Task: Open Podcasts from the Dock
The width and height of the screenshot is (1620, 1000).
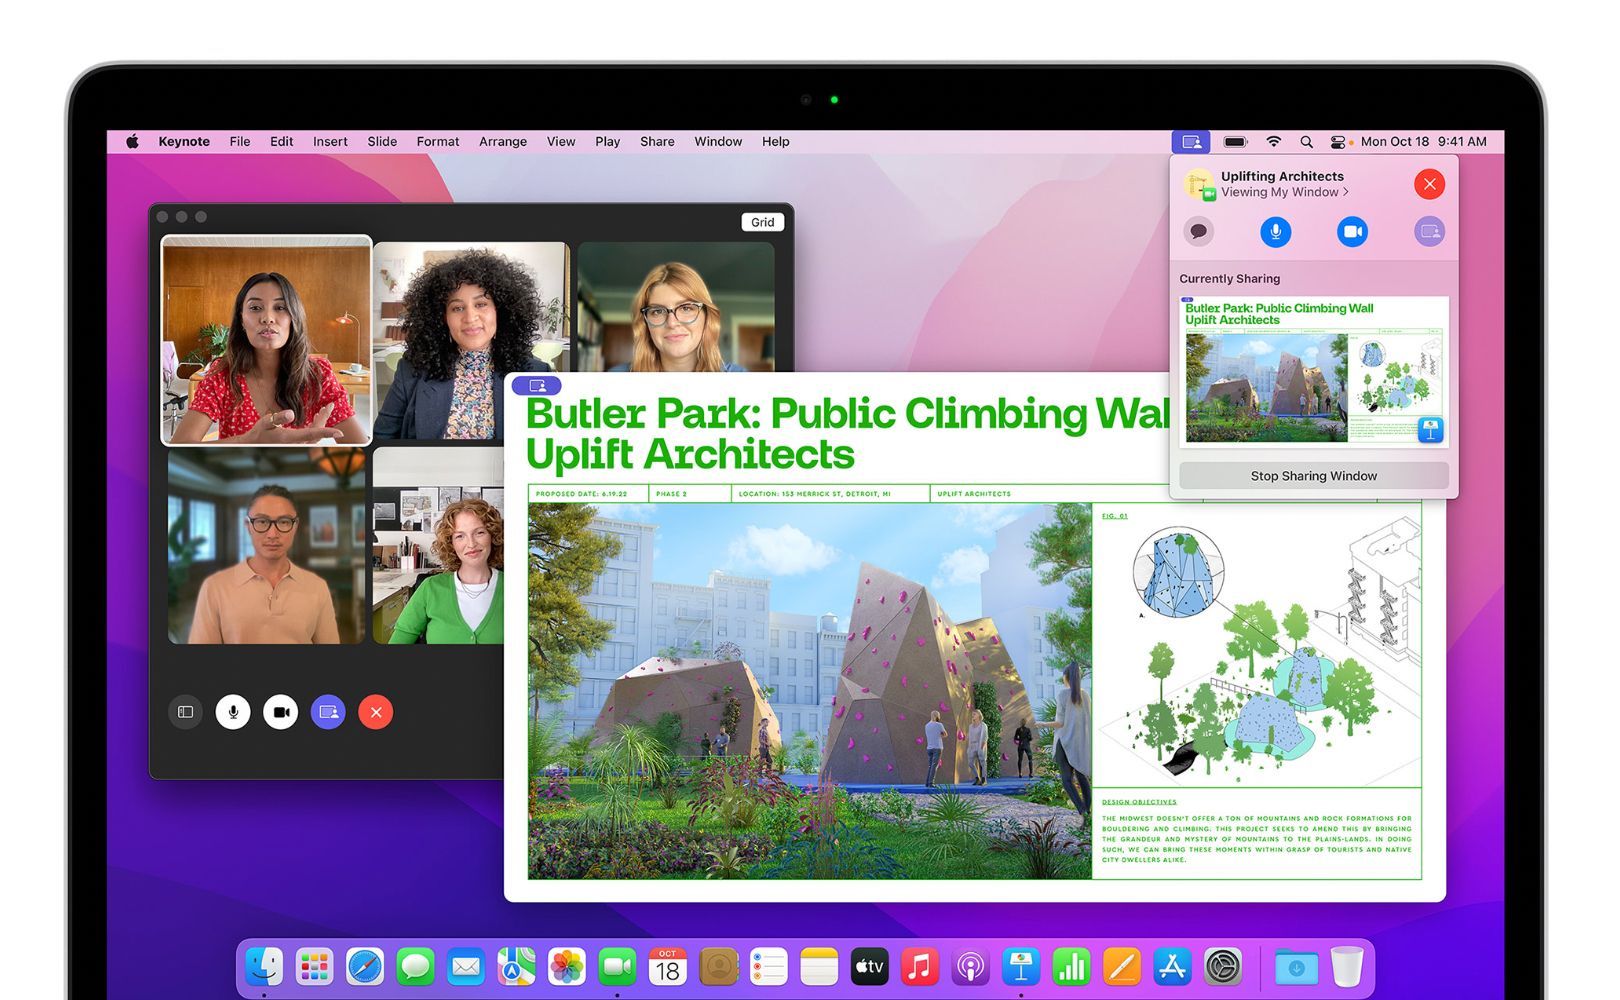Action: pyautogui.click(x=970, y=967)
